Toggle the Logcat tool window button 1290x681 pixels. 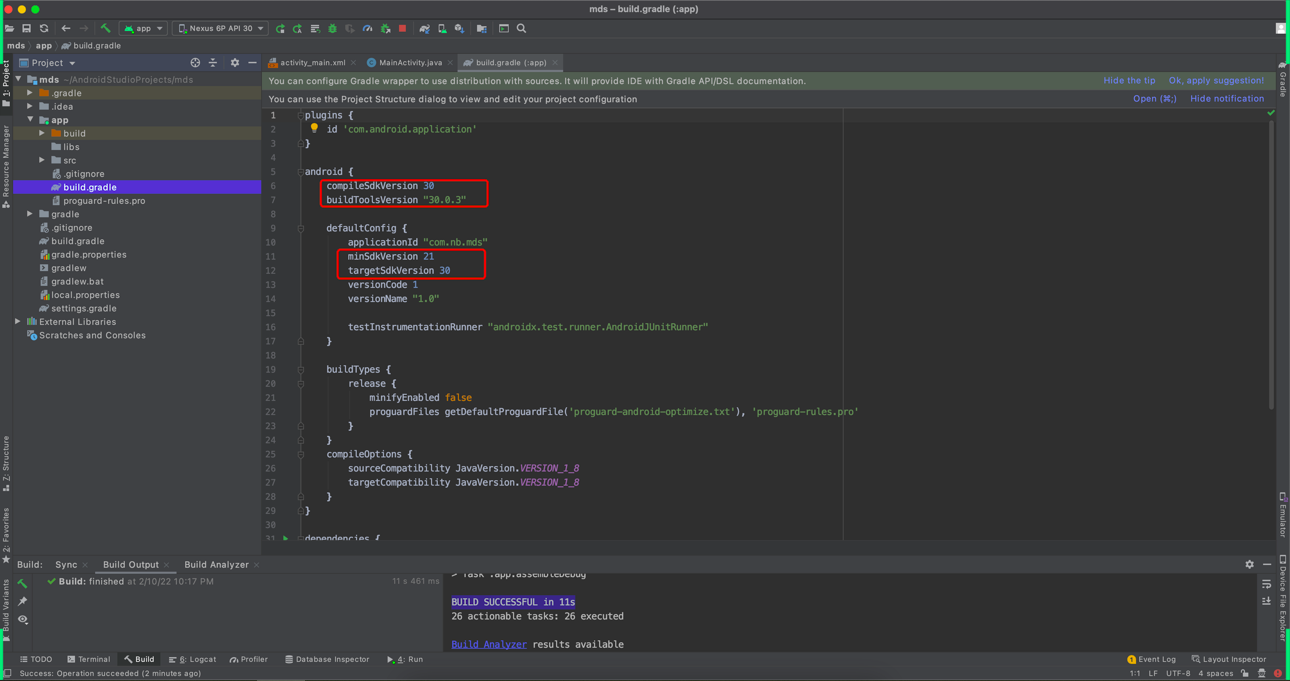click(x=193, y=660)
